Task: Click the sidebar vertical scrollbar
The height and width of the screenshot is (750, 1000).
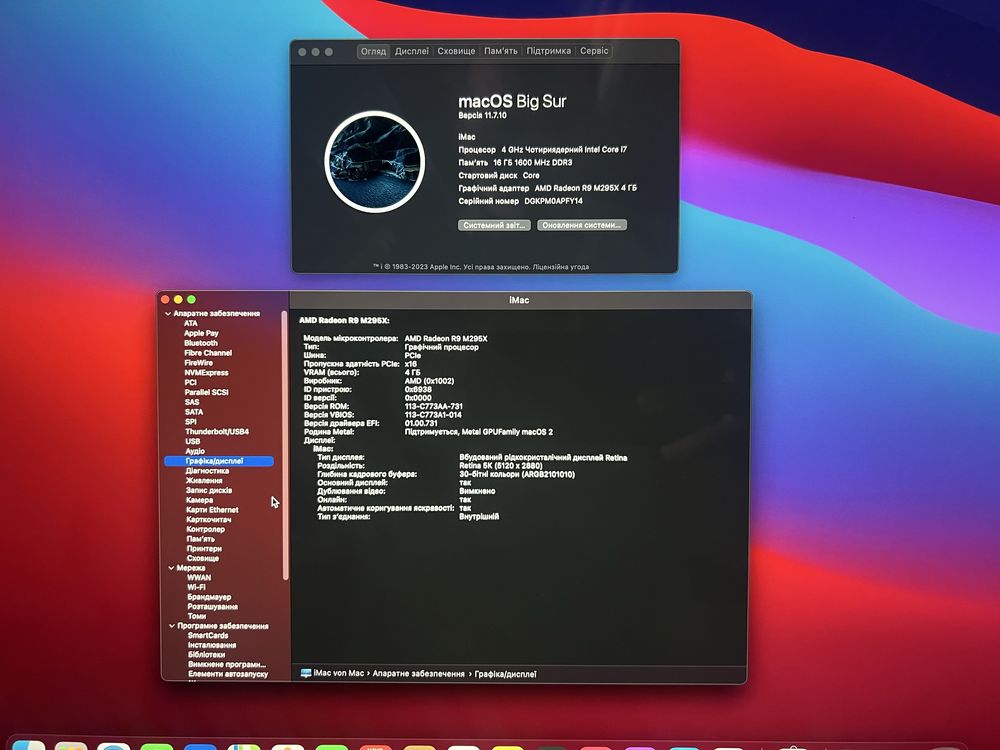Action: [284, 445]
